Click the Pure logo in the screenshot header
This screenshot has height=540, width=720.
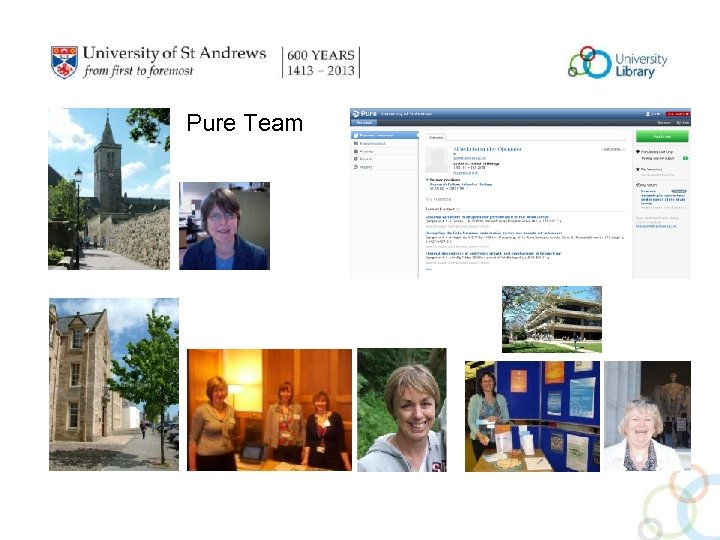coord(365,113)
